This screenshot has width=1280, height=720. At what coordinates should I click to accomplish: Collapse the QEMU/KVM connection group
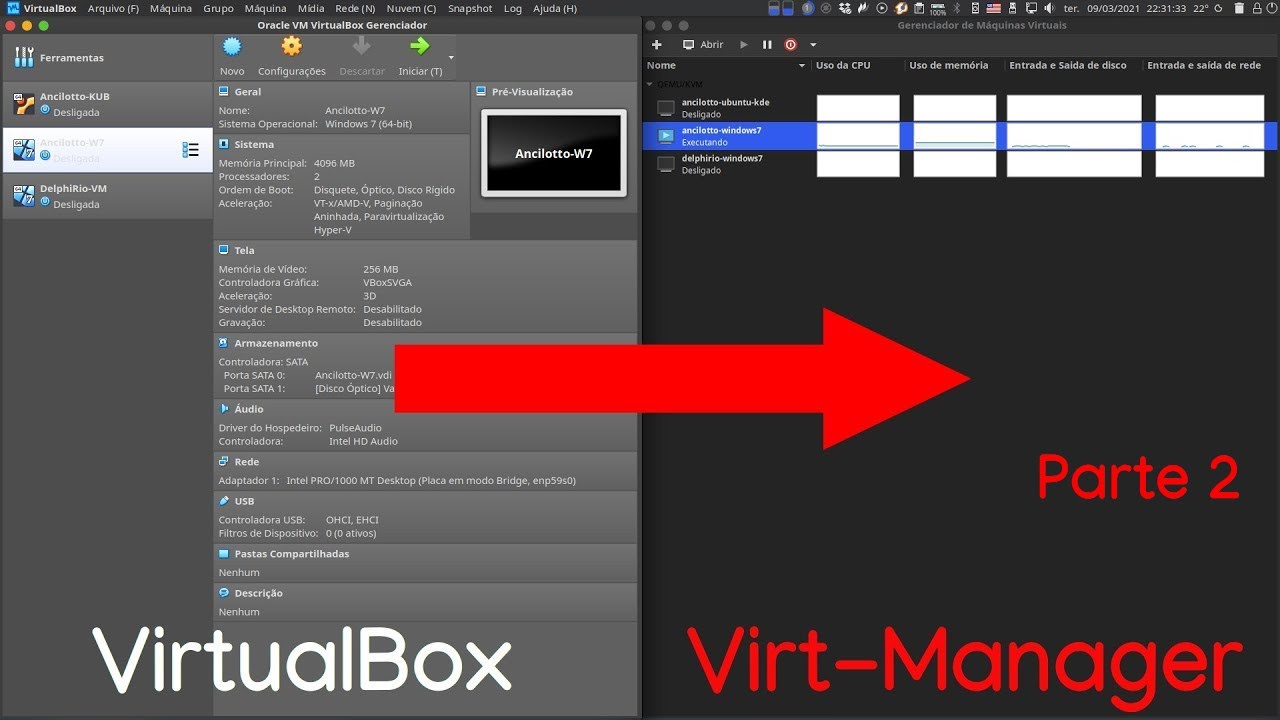tap(650, 84)
